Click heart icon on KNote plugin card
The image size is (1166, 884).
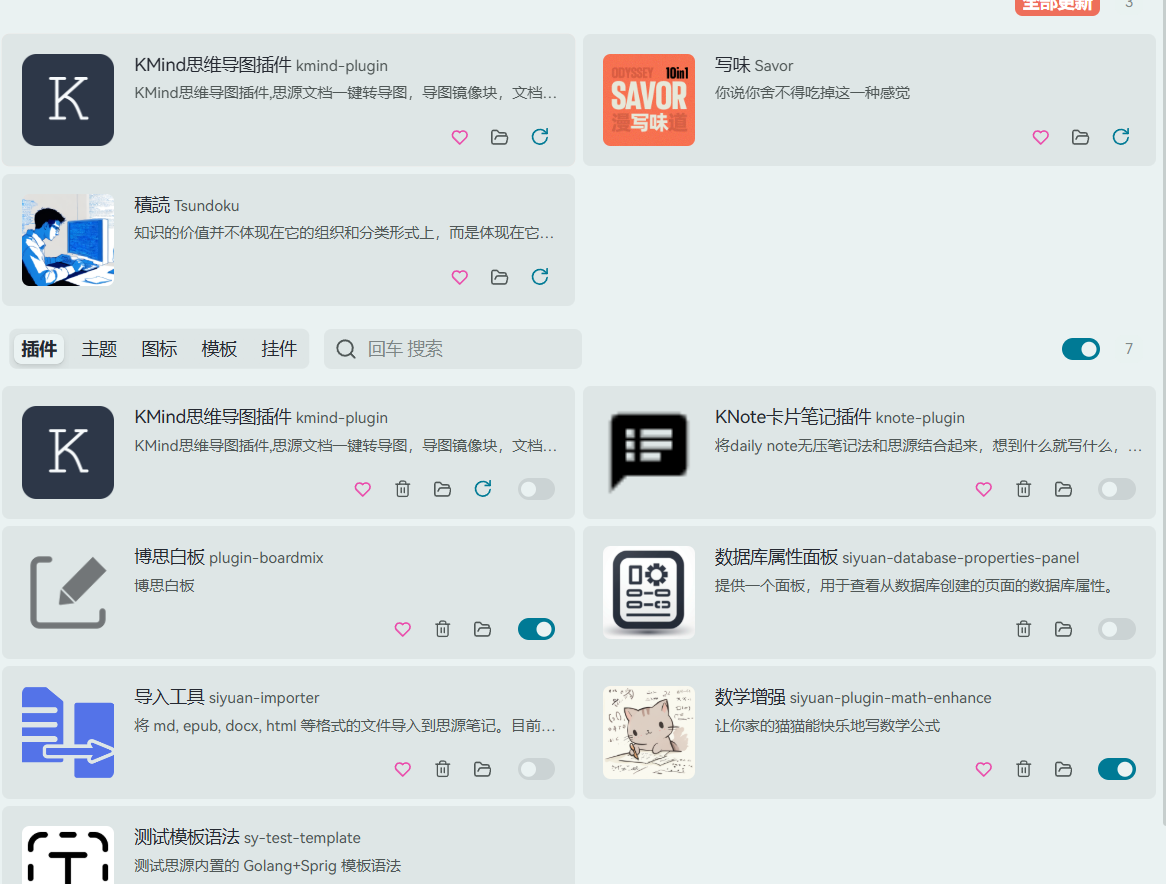pos(983,489)
